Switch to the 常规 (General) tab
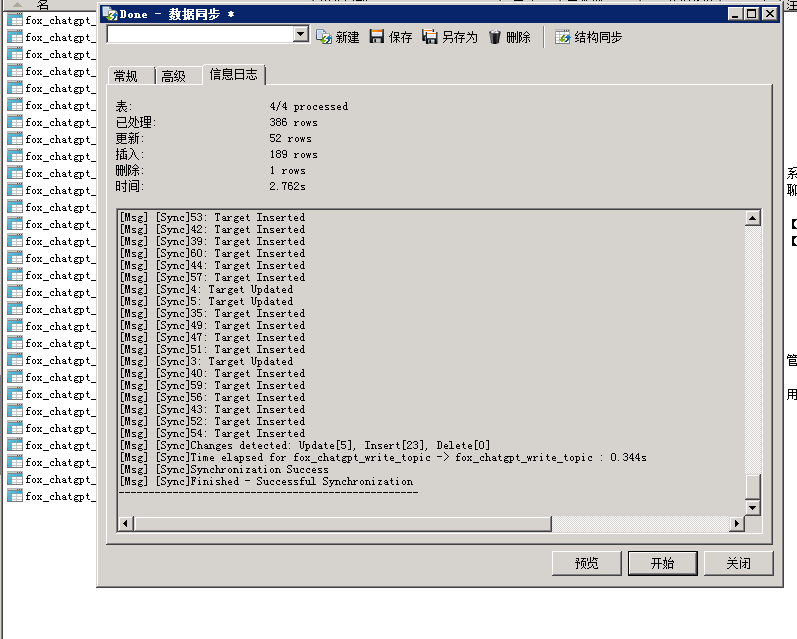 126,76
